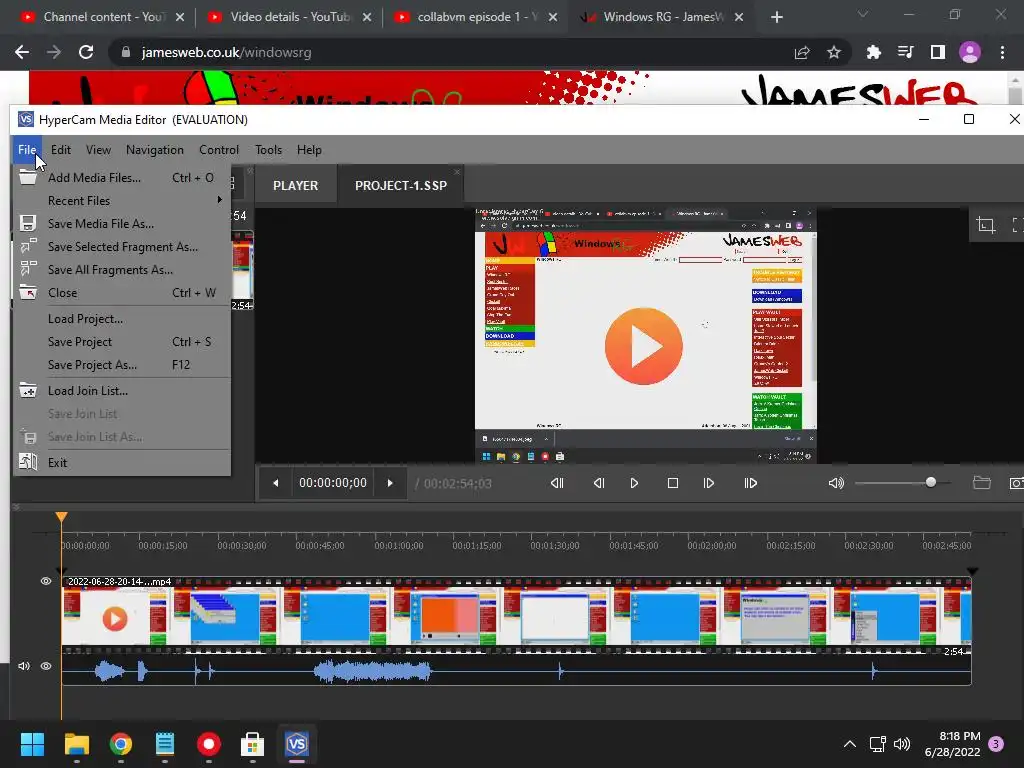Viewport: 1024px width, 768px height.
Task: Stop playback with the square button
Action: coord(673,483)
